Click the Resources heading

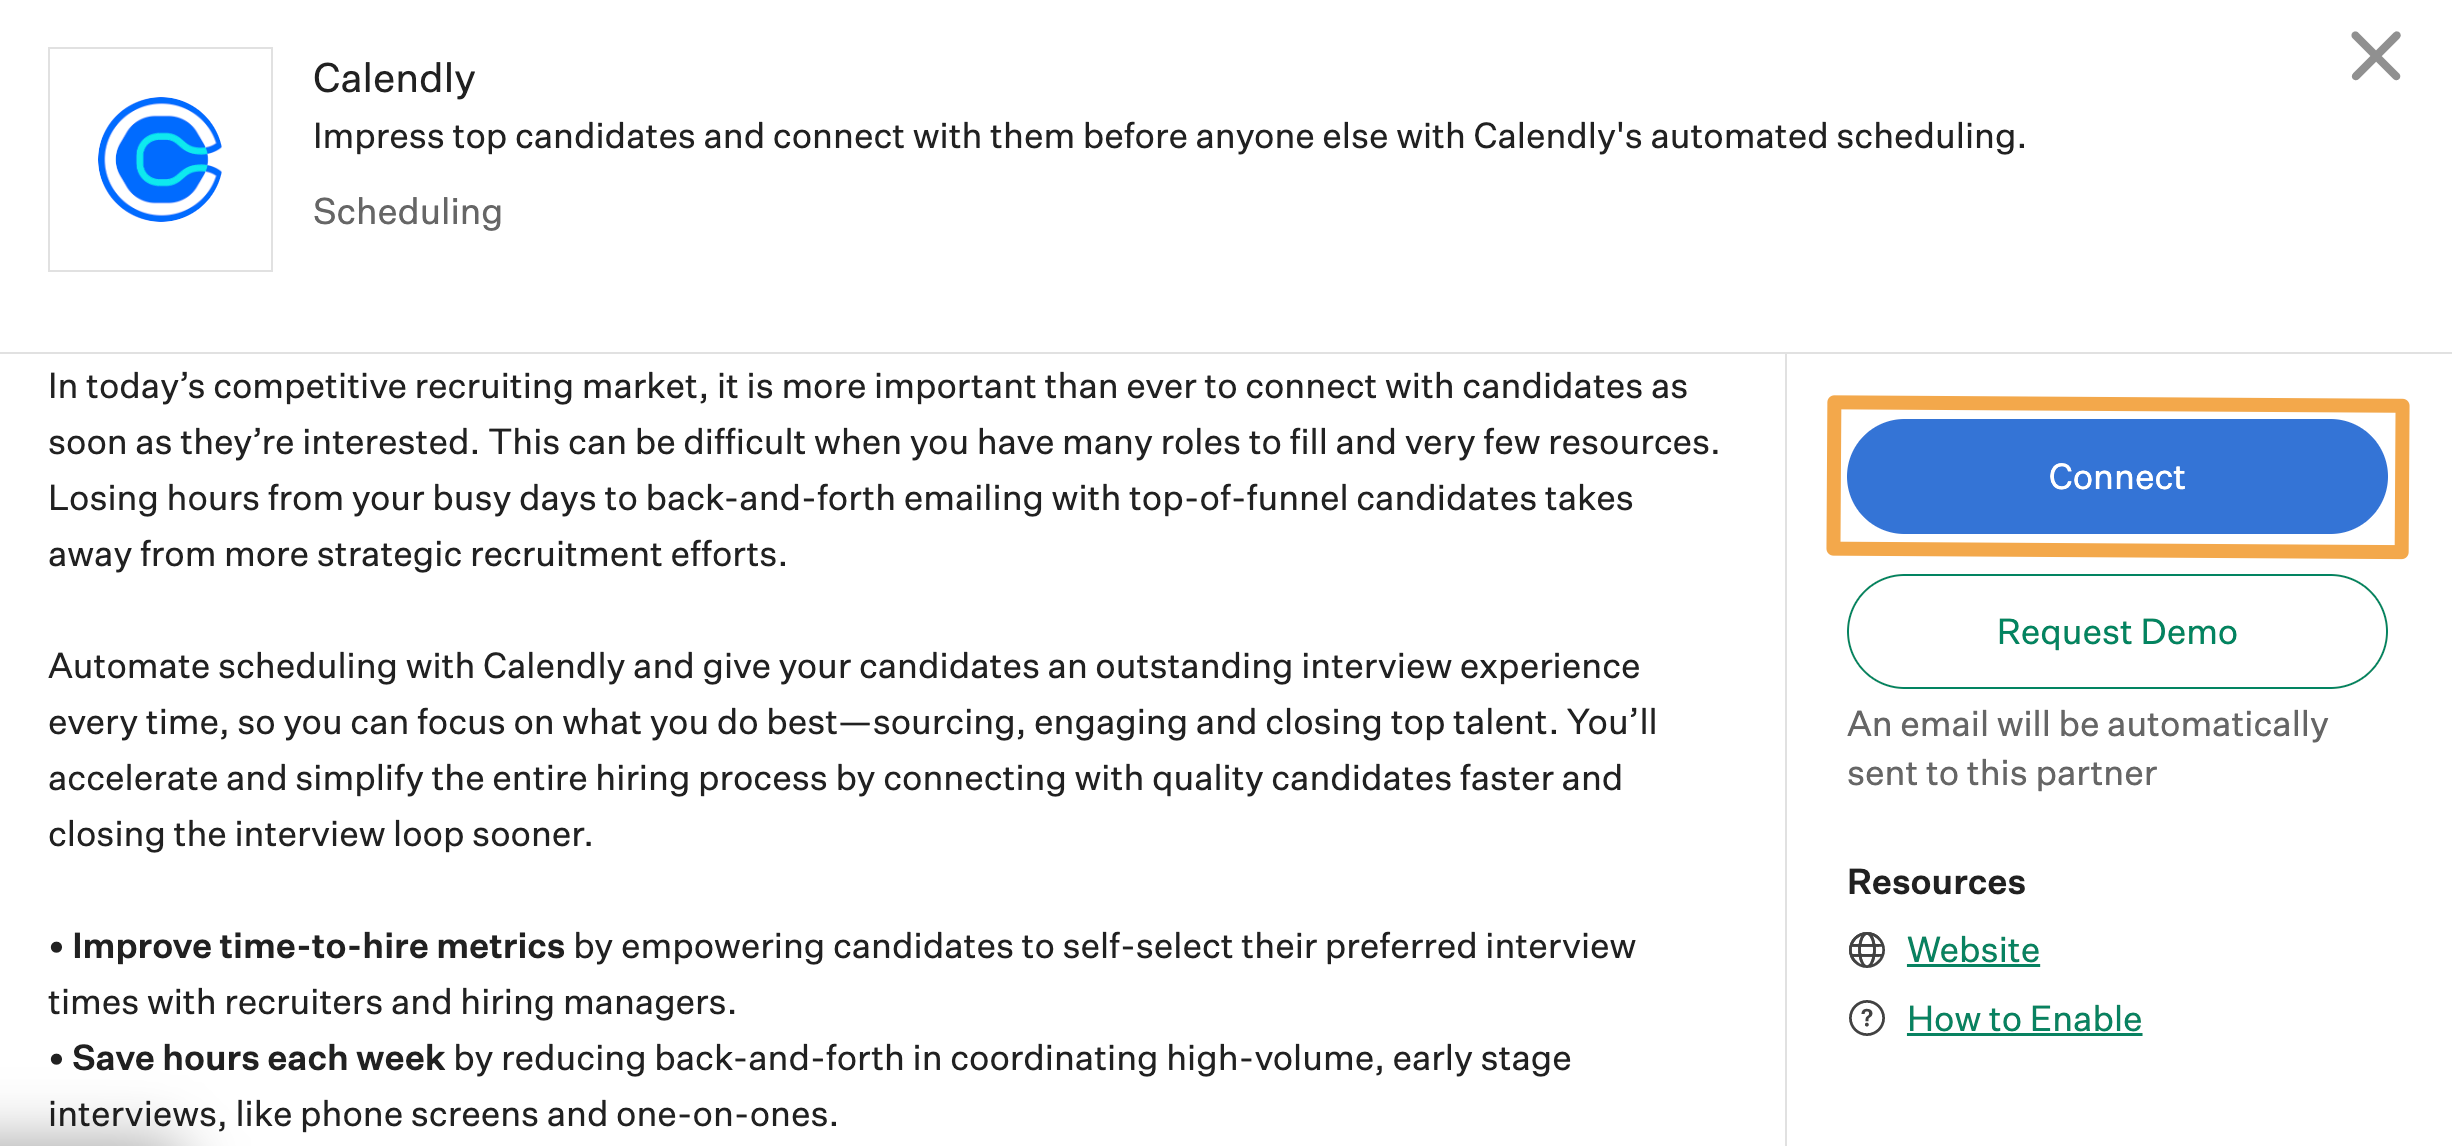pyautogui.click(x=1935, y=881)
